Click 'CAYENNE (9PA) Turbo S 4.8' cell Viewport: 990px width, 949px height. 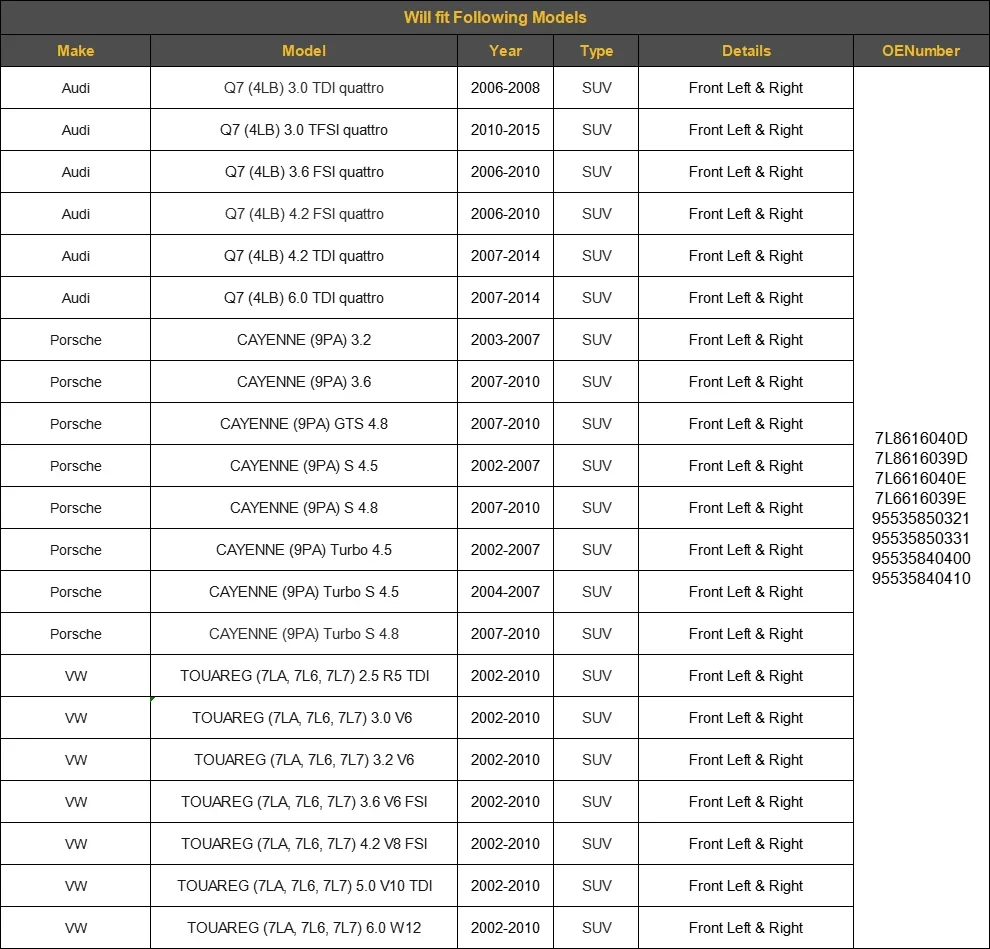click(x=304, y=634)
